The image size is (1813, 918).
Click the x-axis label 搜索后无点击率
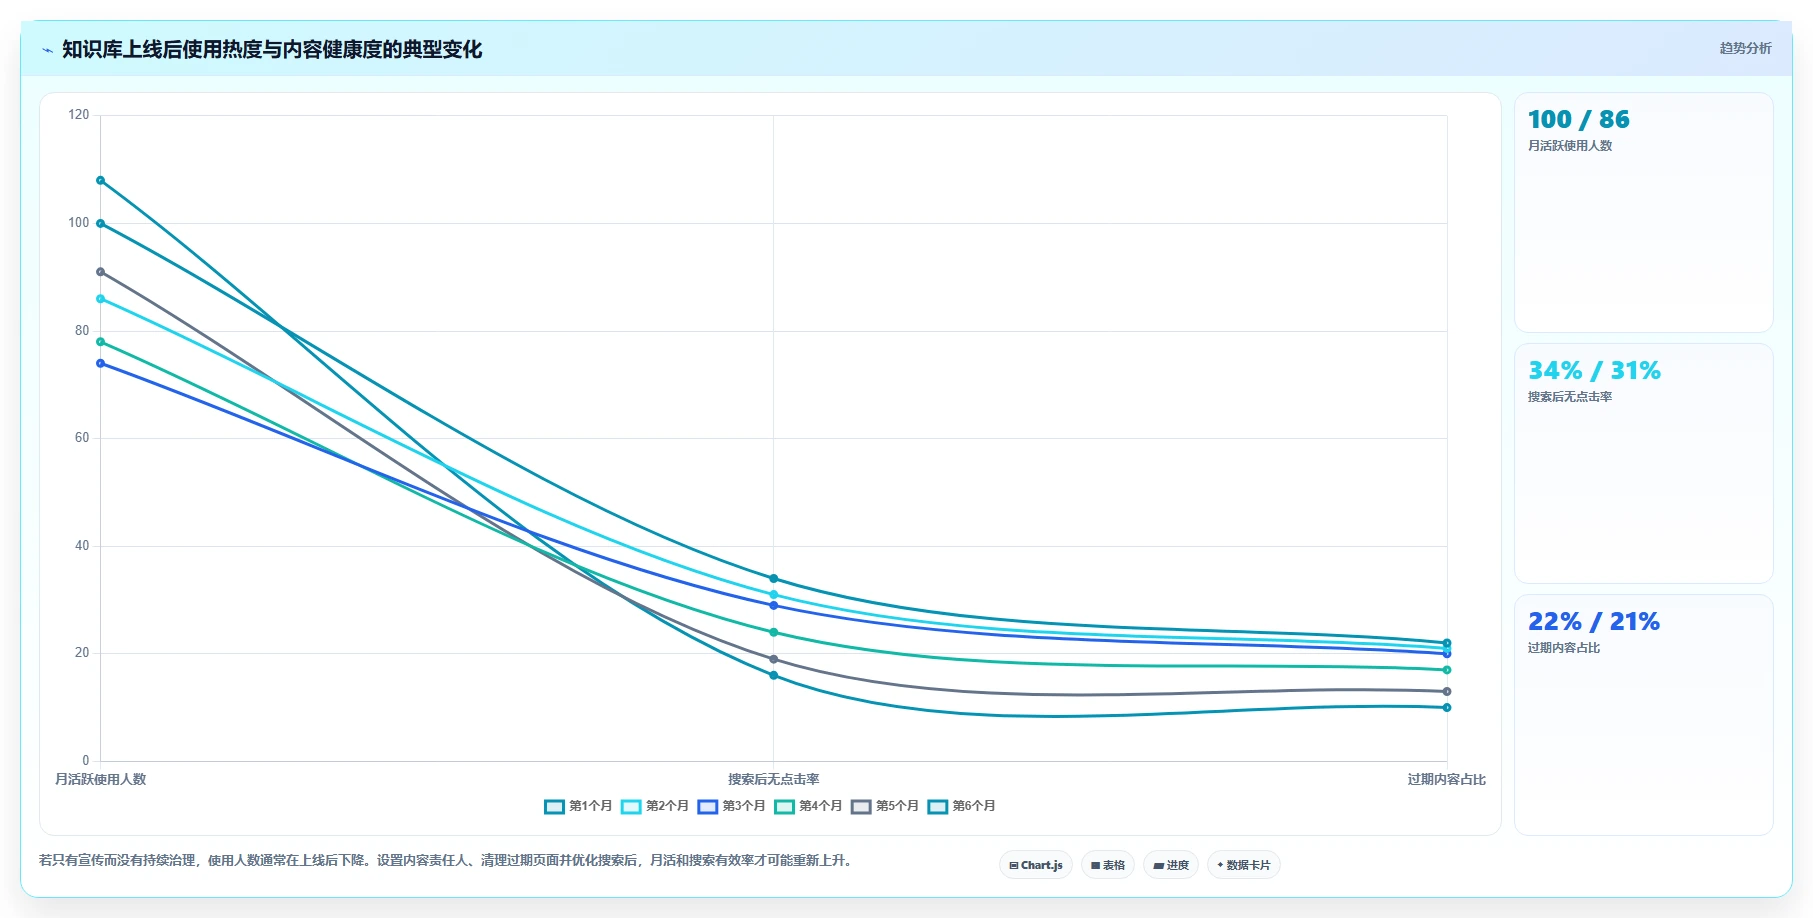tap(774, 780)
